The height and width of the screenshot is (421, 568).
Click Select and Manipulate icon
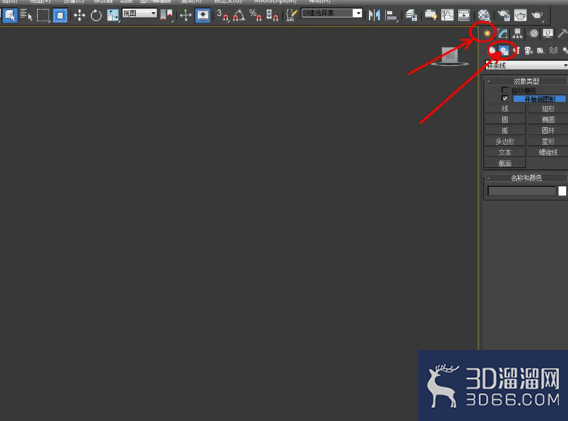coord(185,15)
